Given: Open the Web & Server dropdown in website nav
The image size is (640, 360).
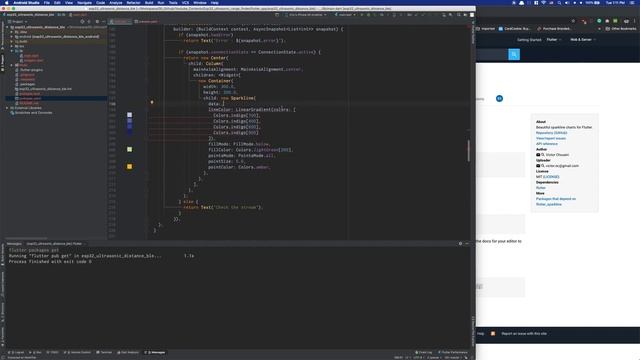Looking at the screenshot, I should pos(583,40).
